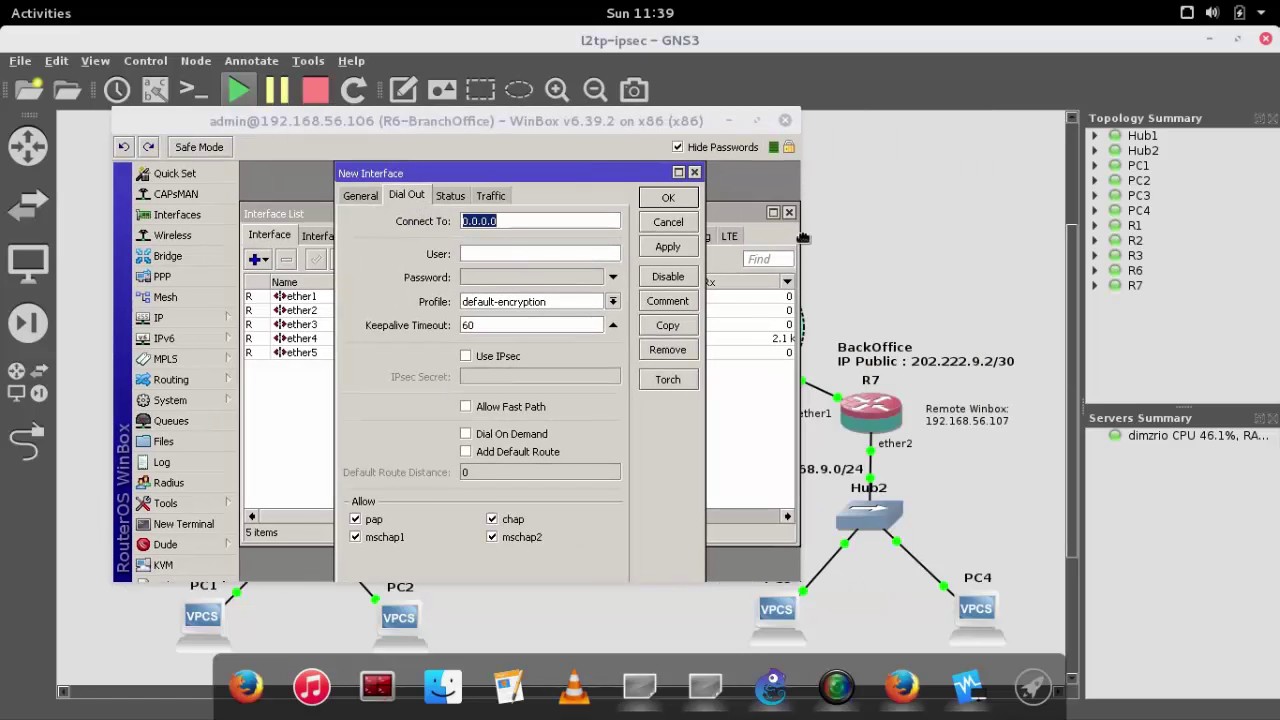
Task: Choose the insert picture tool
Action: (x=441, y=90)
